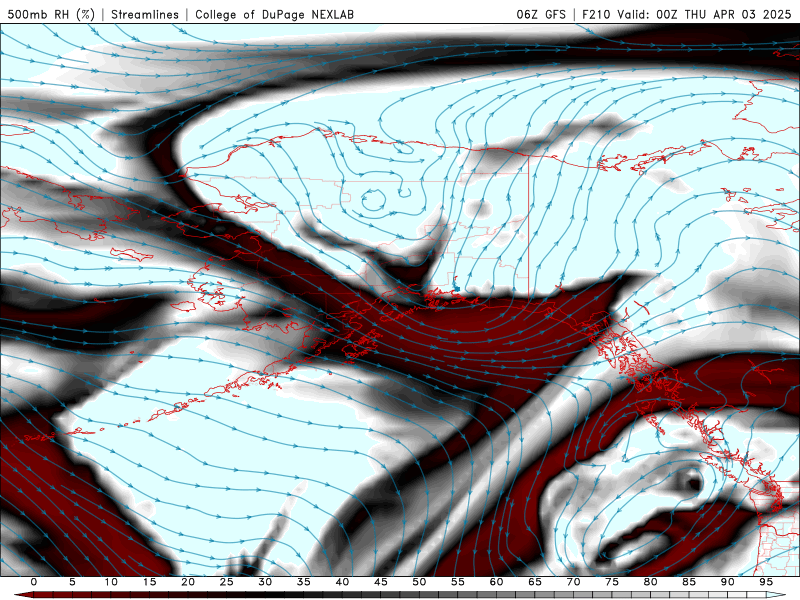Click the "Streamlines" label in header
Viewport: 800px width, 600px height.
tap(145, 14)
